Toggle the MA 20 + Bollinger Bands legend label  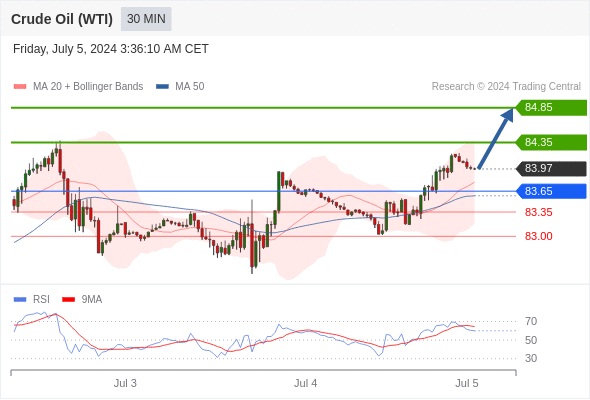click(88, 87)
